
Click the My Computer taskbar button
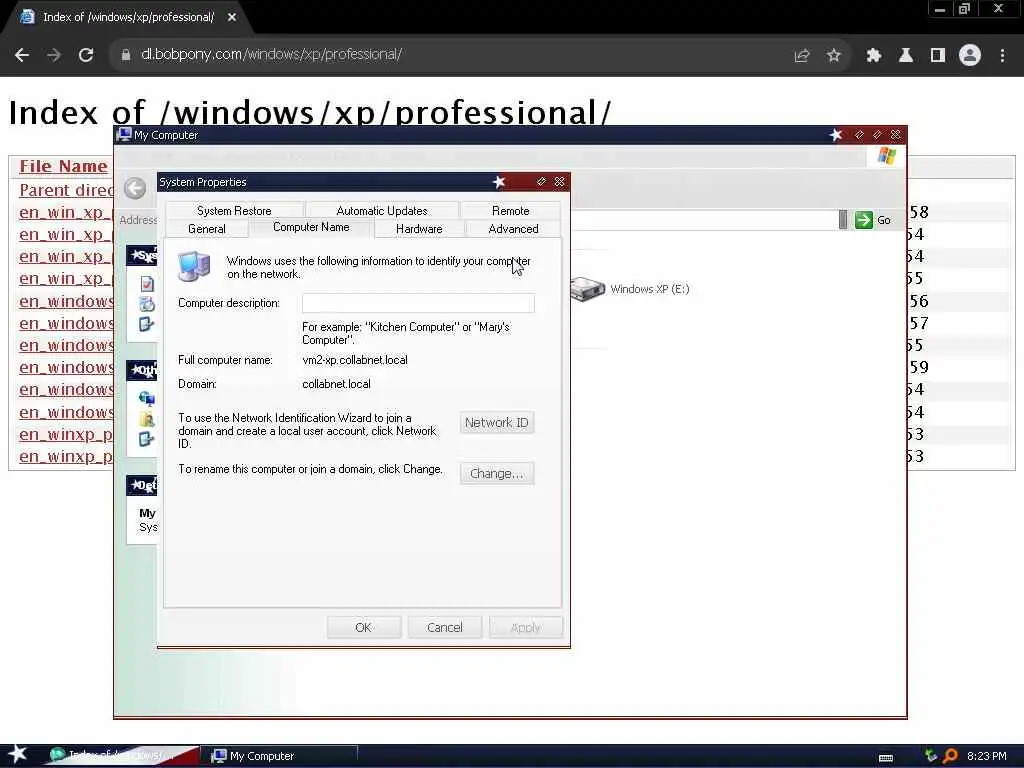pyautogui.click(x=281, y=756)
